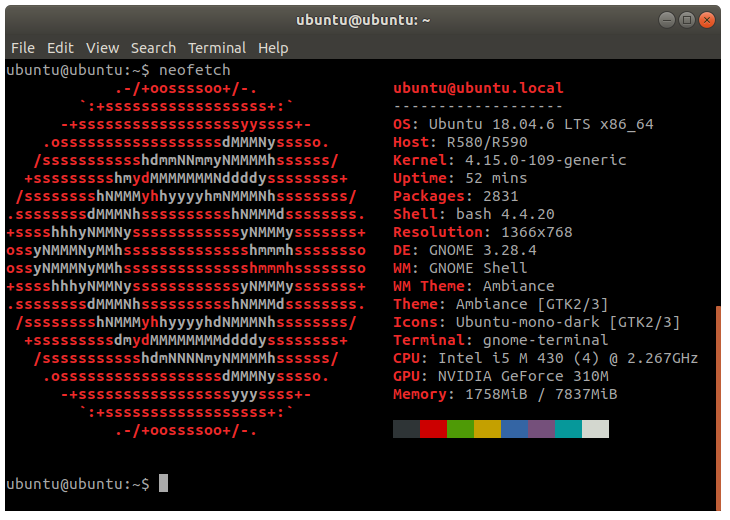Click the red color block
The height and width of the screenshot is (520, 730).
pyautogui.click(x=433, y=429)
